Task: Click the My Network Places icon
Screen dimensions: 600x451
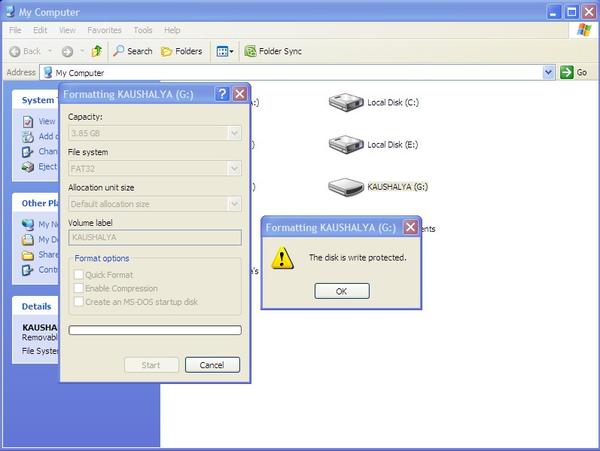Action: click(x=28, y=225)
